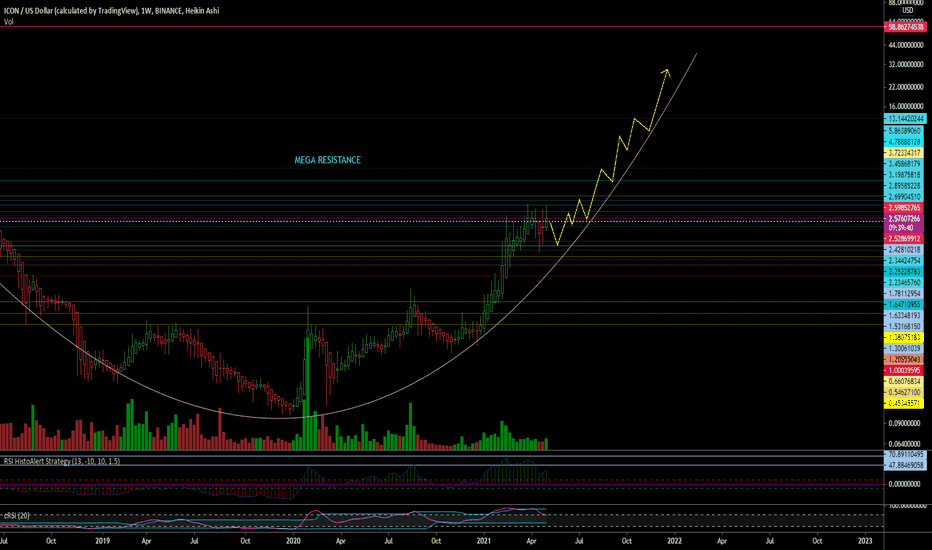Click the 1.53168150 price label

coord(905,326)
